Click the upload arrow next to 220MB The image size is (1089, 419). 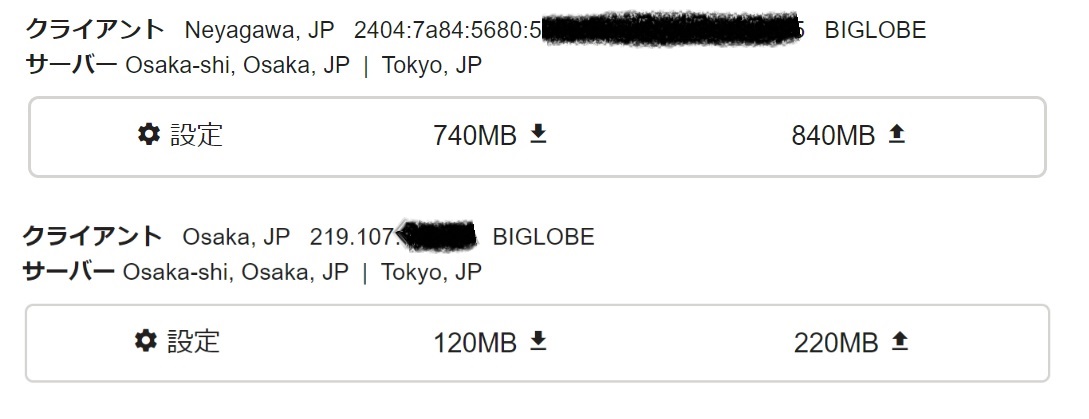tap(899, 341)
